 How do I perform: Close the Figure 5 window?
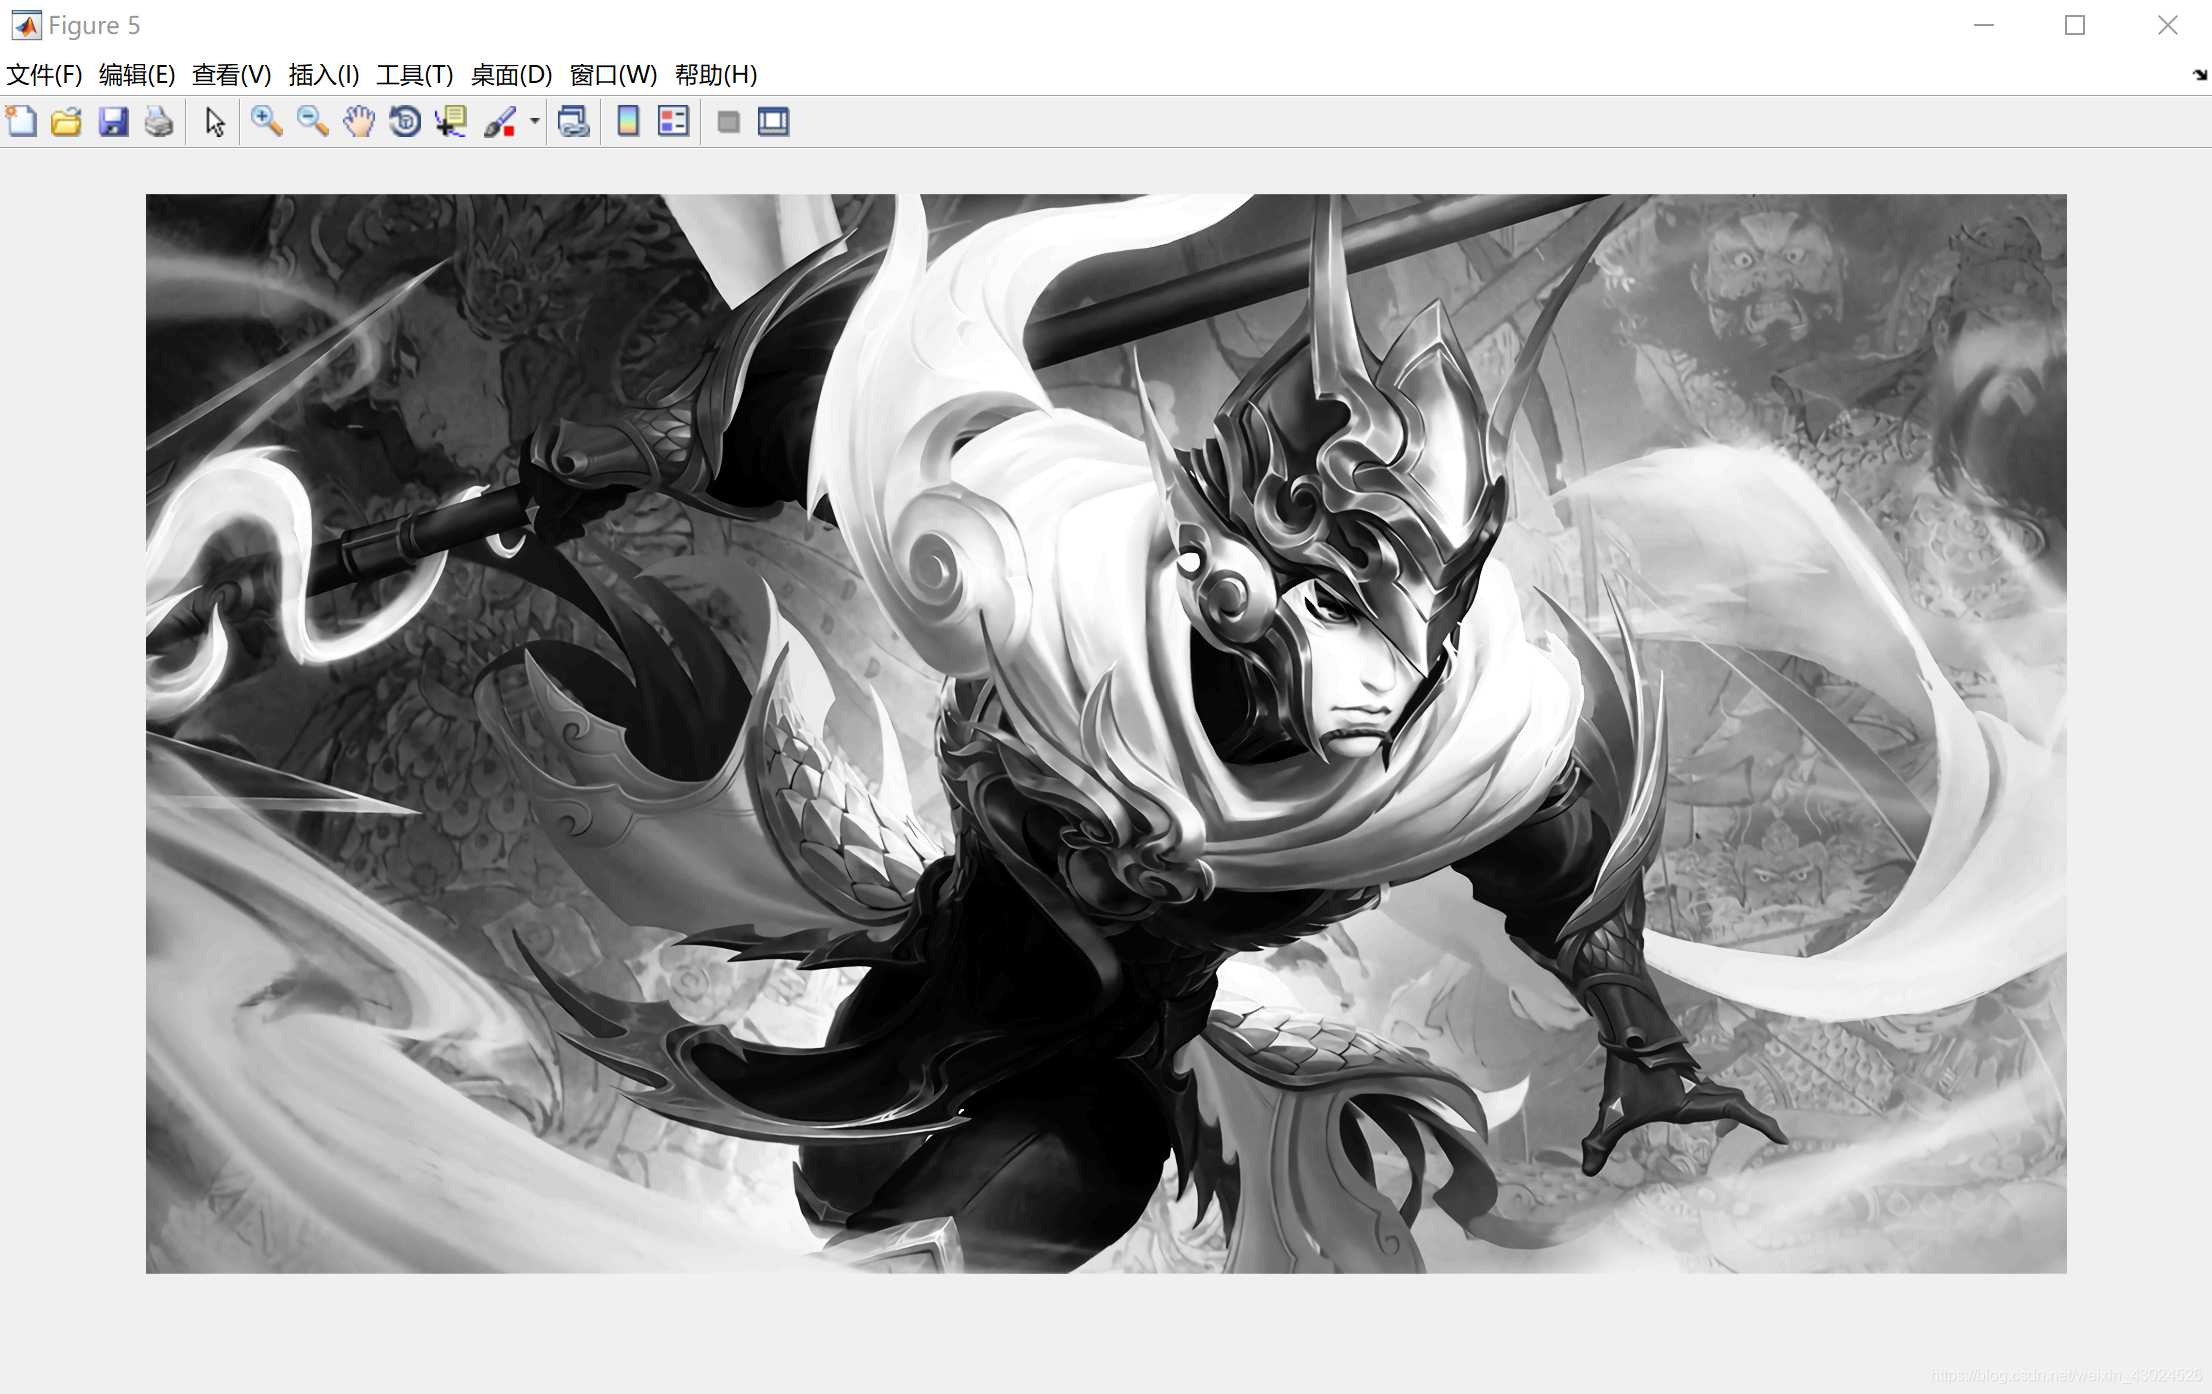point(2167,25)
